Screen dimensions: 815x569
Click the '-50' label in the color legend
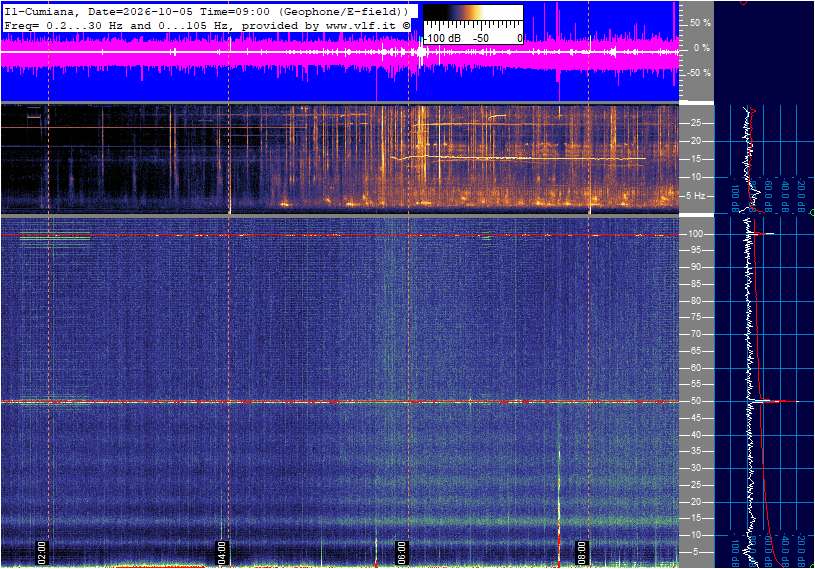click(x=481, y=38)
